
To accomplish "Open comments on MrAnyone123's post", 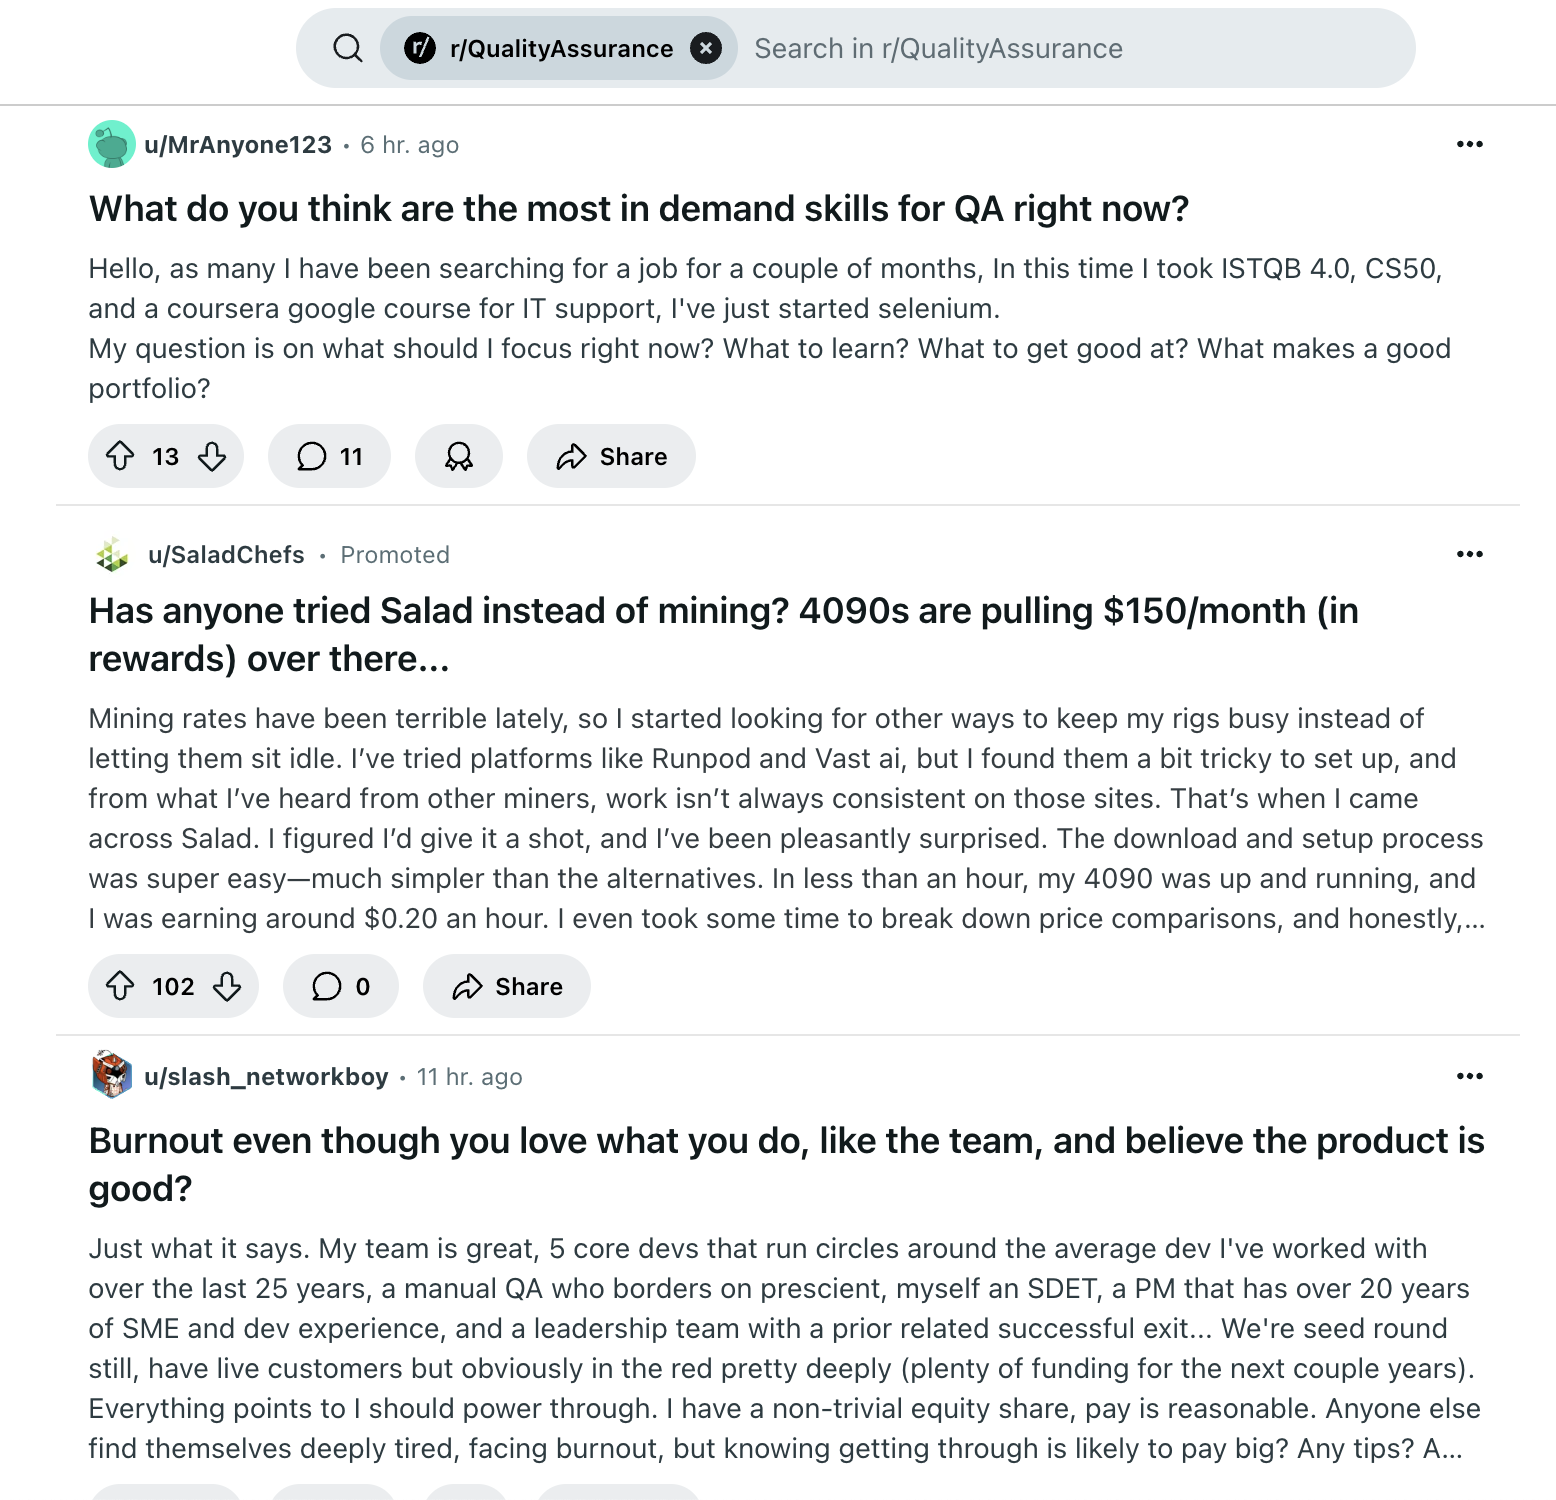I will click(x=329, y=457).
